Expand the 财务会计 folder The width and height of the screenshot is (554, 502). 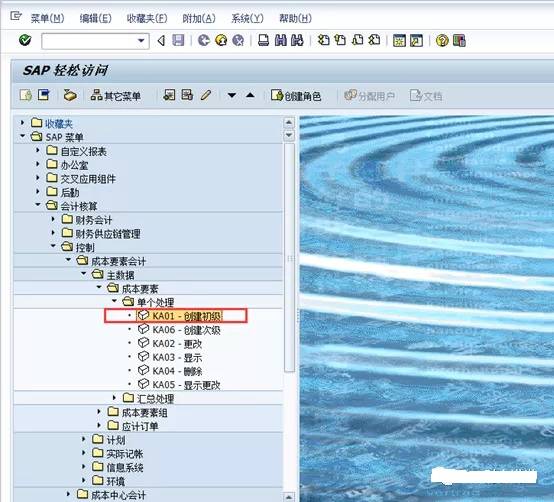pyautogui.click(x=53, y=219)
